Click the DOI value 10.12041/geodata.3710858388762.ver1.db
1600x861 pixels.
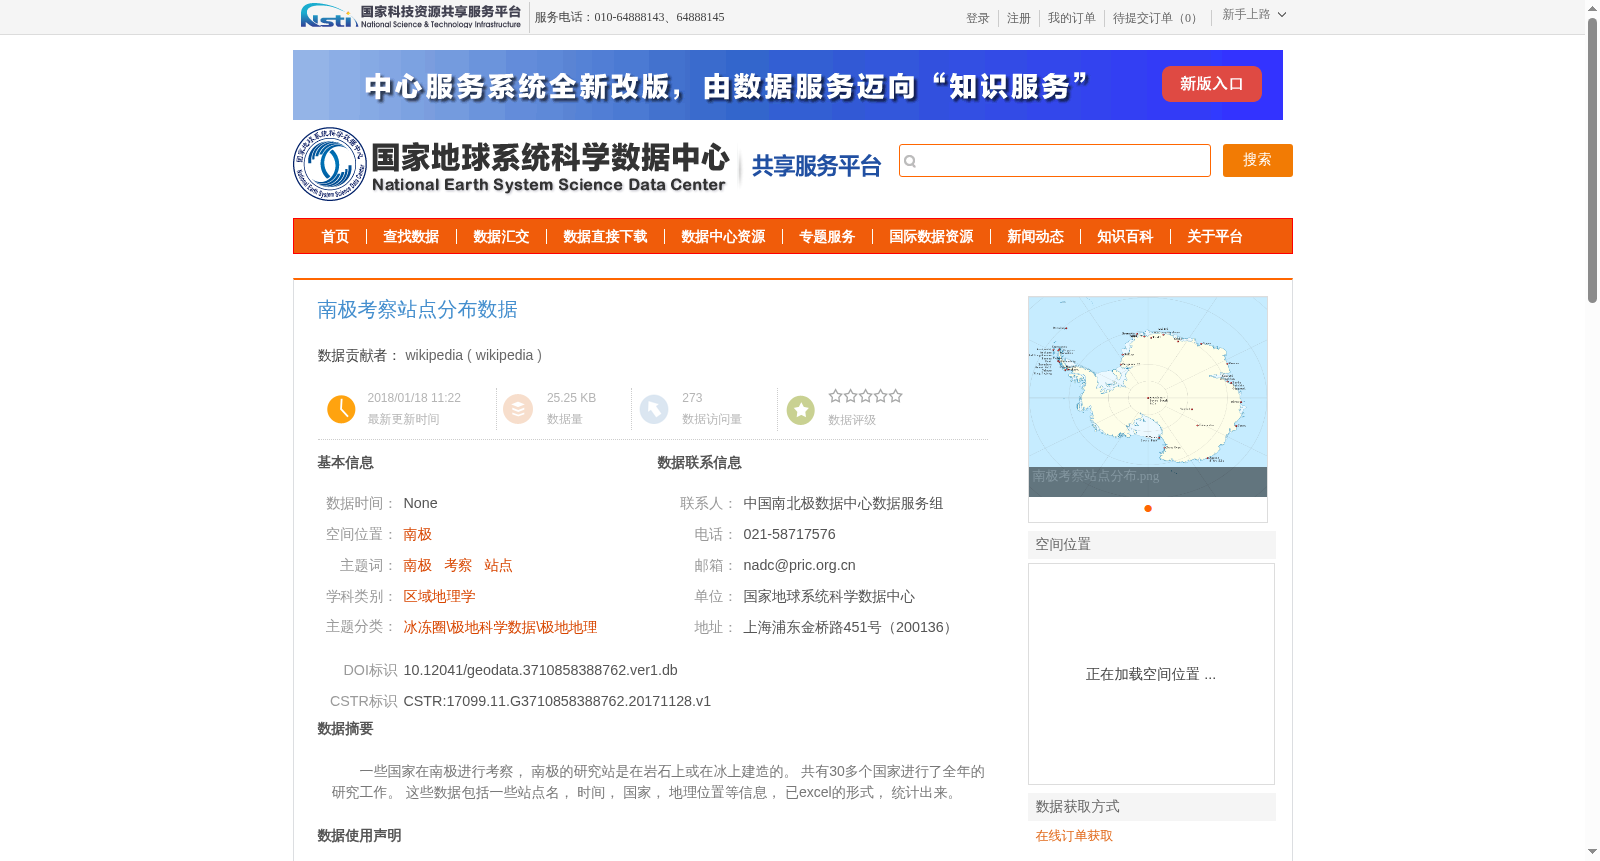click(541, 670)
